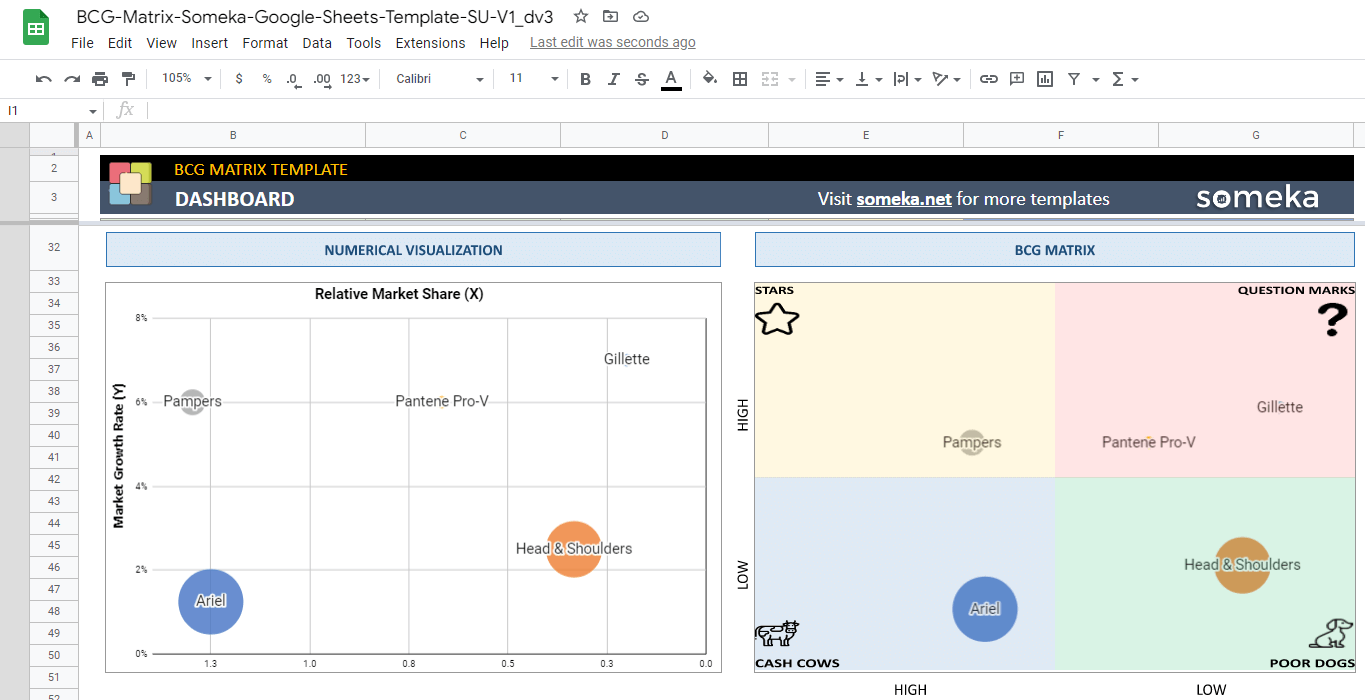Format as percent icon
The height and width of the screenshot is (700, 1365).
click(267, 79)
